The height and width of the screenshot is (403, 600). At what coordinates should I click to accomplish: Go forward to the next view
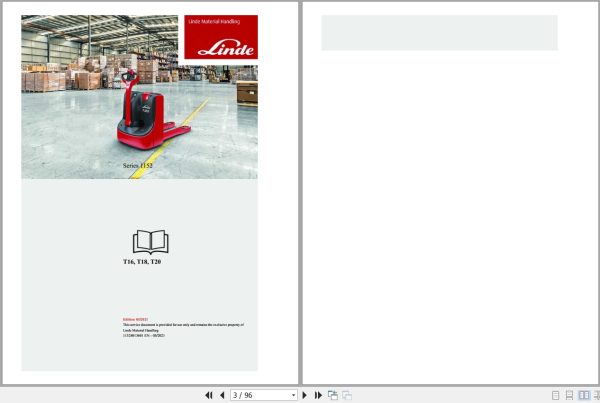[347, 395]
